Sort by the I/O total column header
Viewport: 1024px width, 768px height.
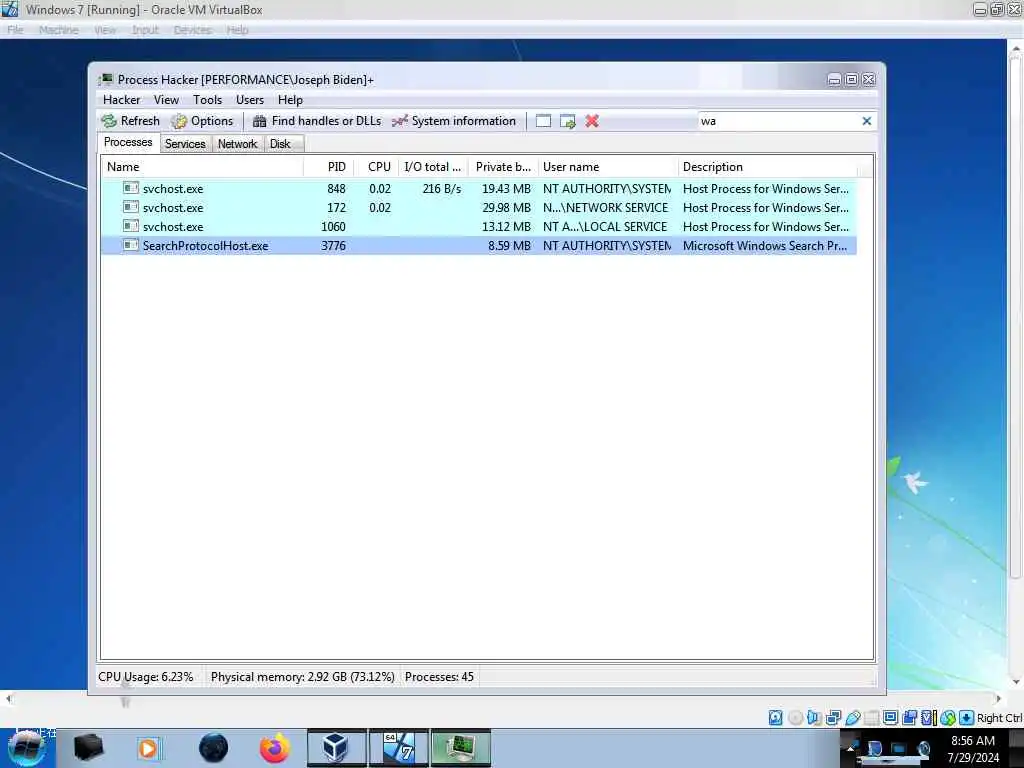click(432, 167)
